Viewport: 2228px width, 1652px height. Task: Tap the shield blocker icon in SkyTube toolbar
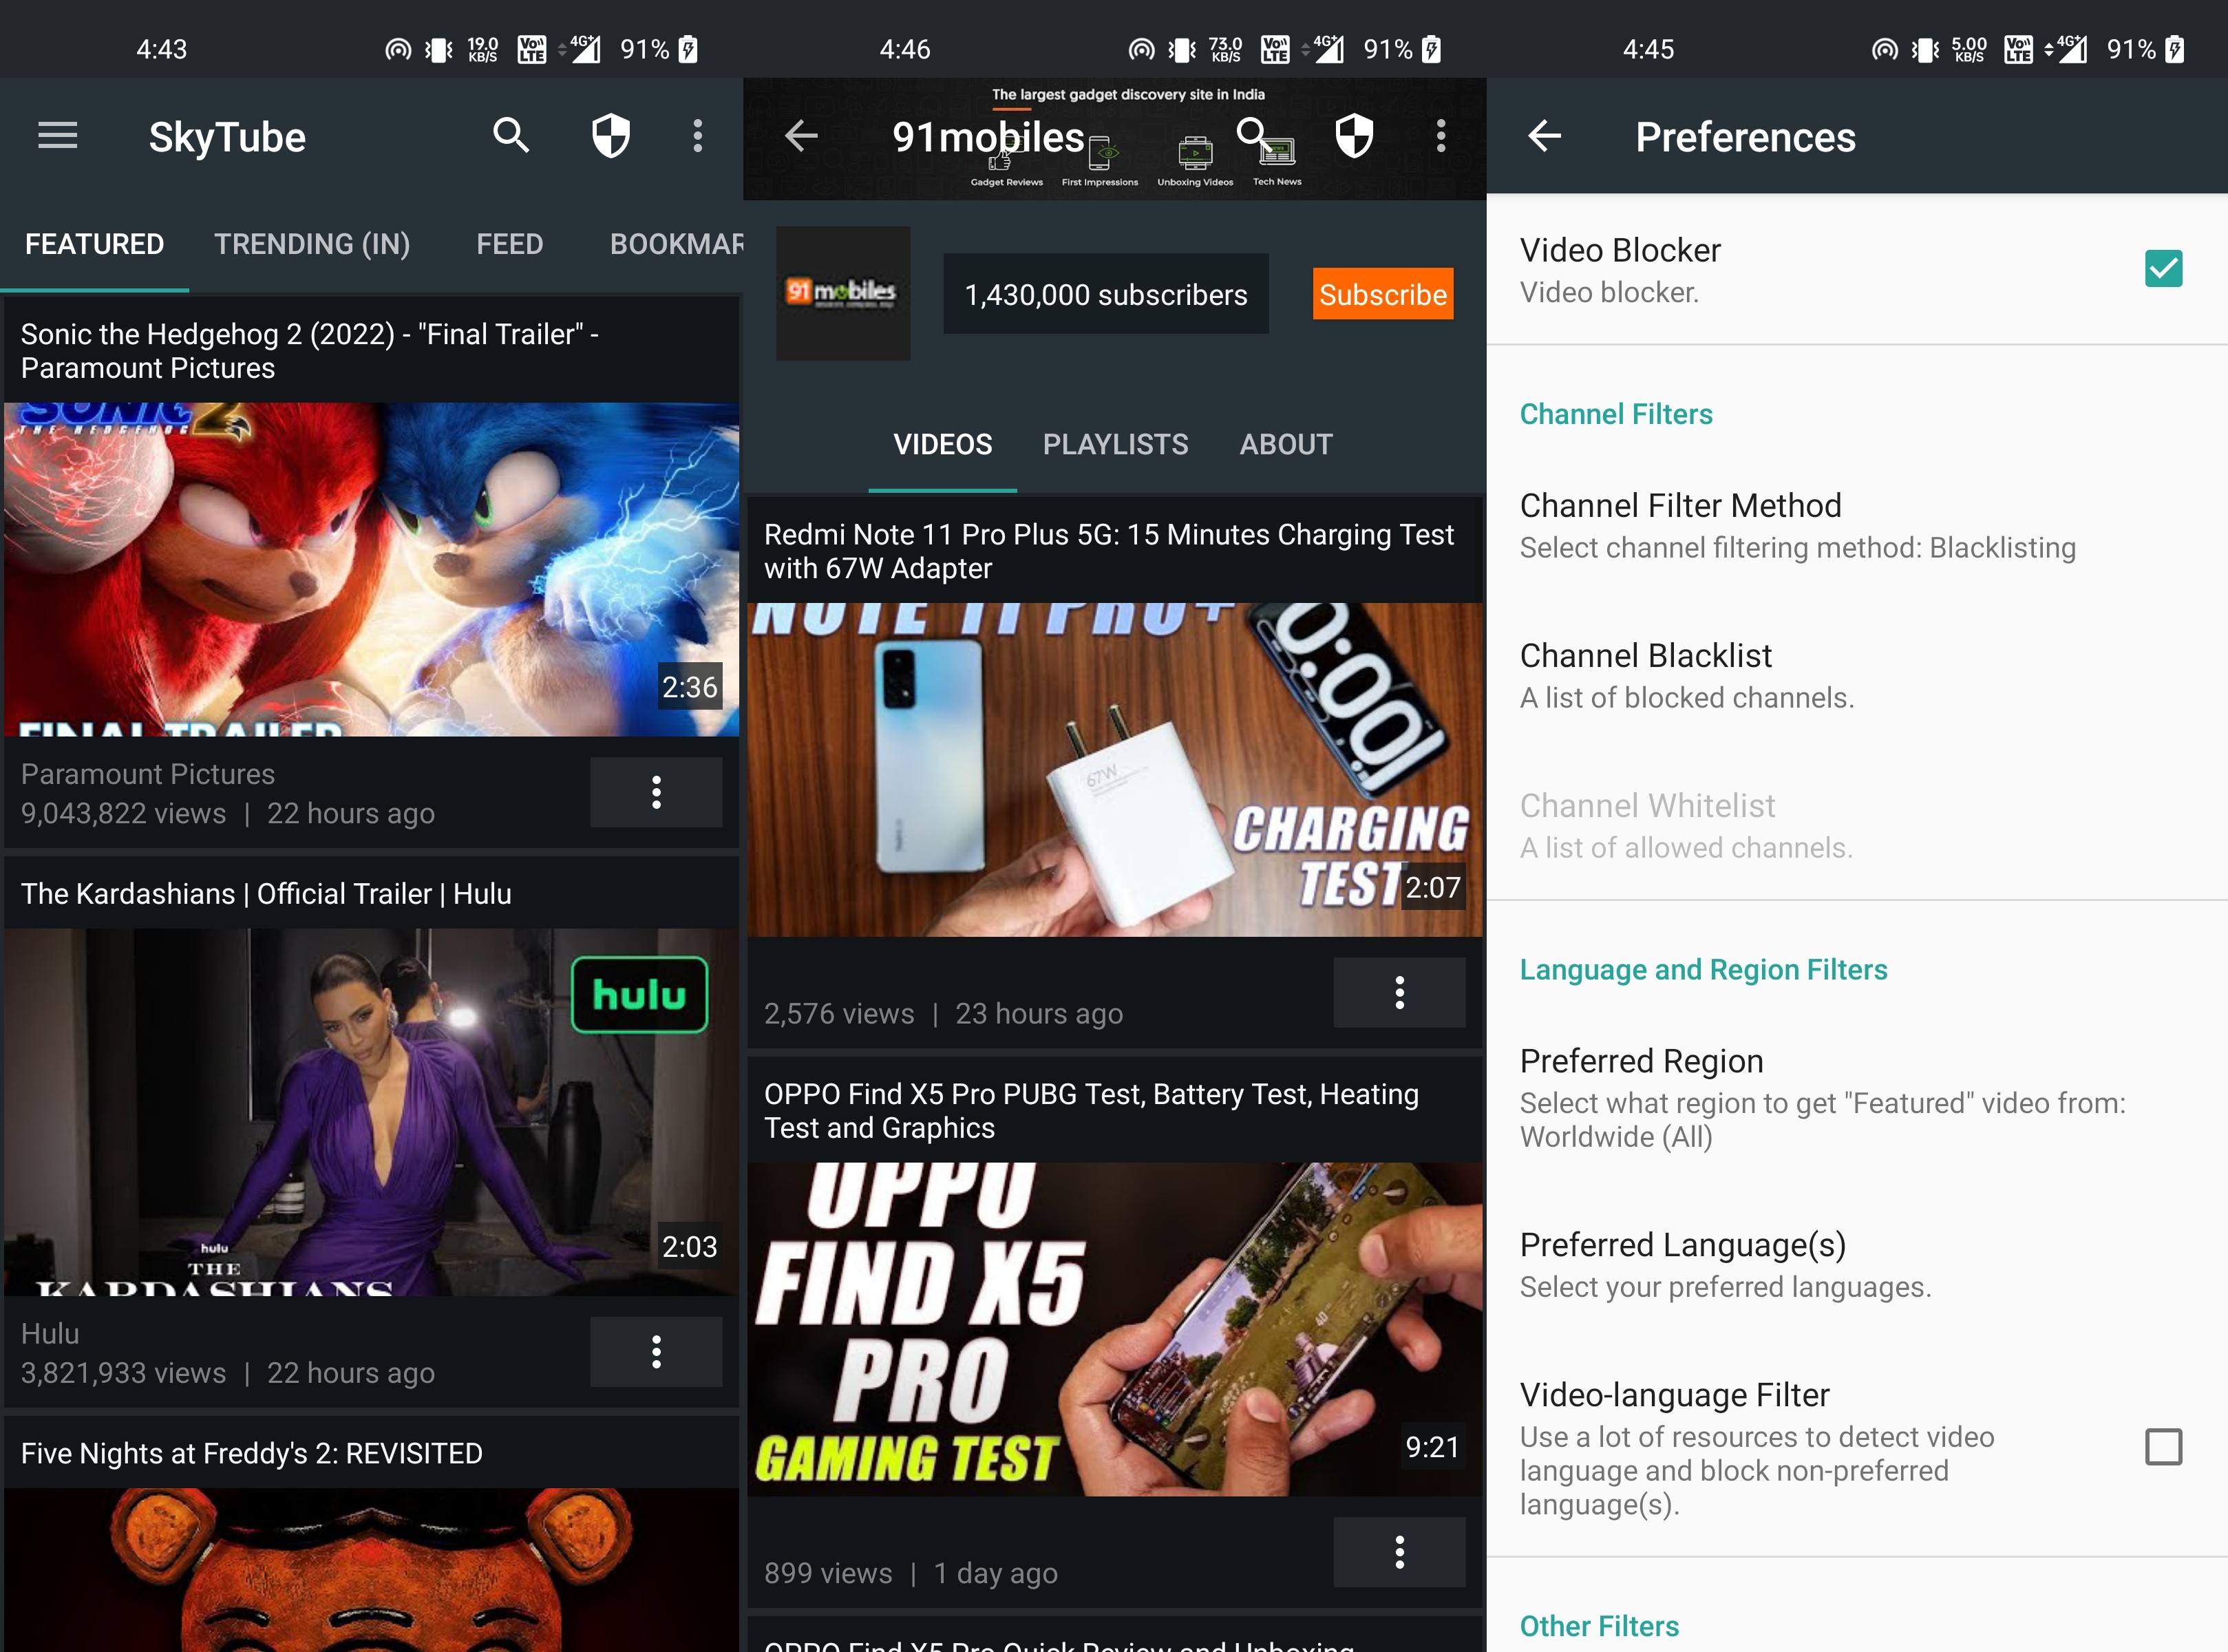(x=611, y=135)
